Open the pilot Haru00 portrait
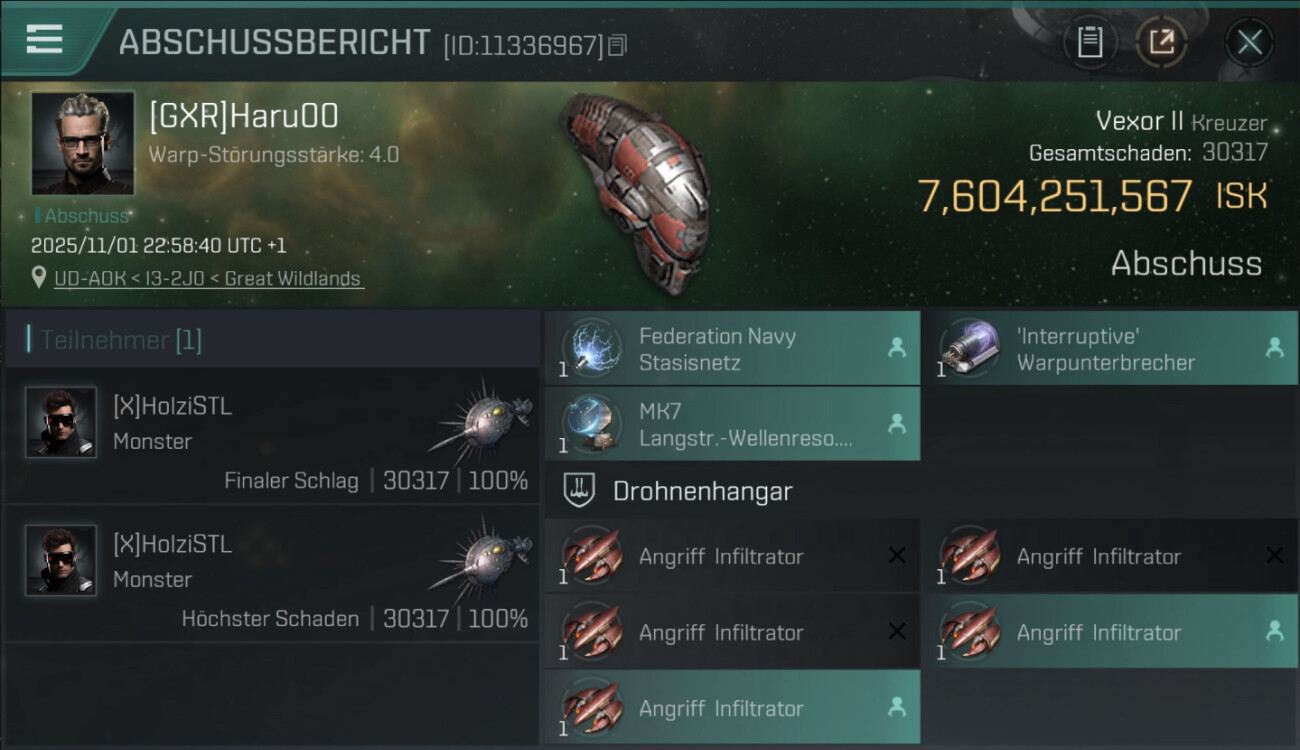Screen dimensions: 1300x750 click(x=82, y=142)
